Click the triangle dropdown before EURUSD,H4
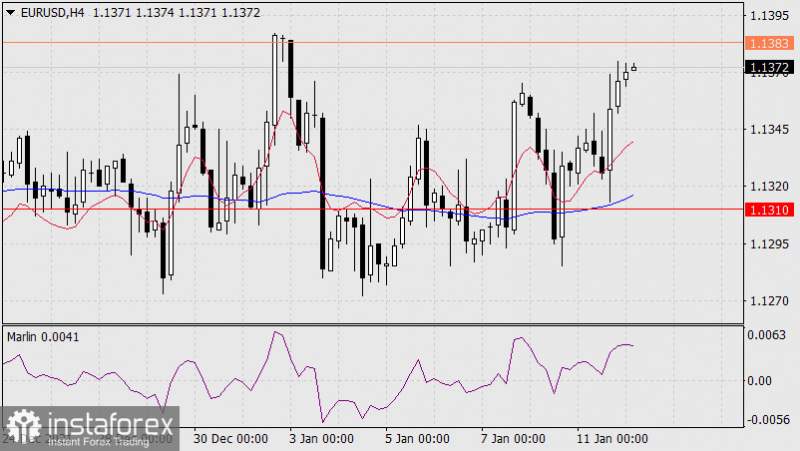800x451 pixels. tap(10, 13)
